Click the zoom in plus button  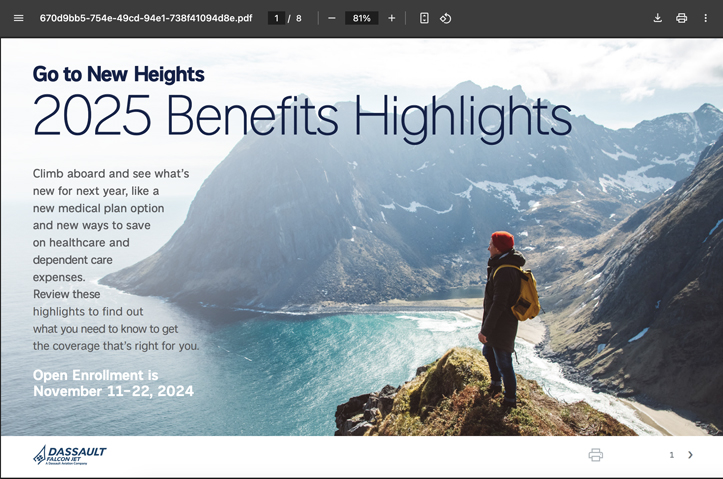pos(391,18)
